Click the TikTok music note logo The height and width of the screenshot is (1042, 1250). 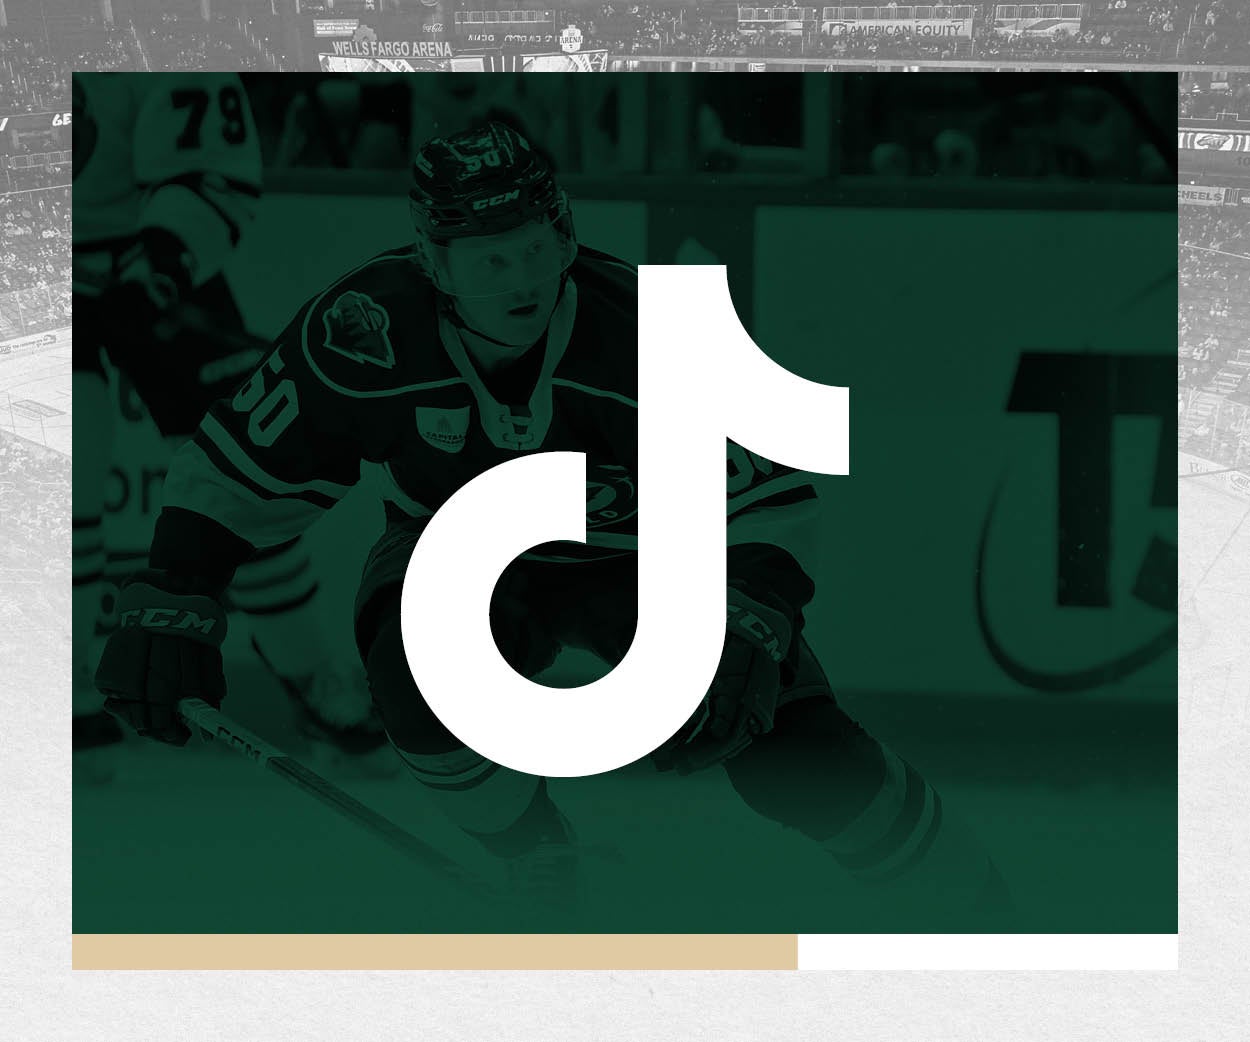coord(625,520)
